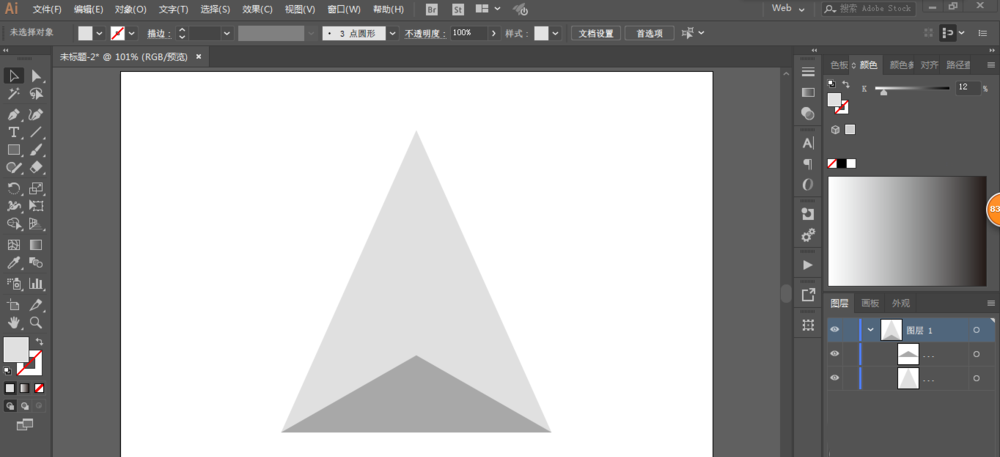Activate the Zoom tool
Image resolution: width=1000 pixels, height=457 pixels.
[37, 323]
